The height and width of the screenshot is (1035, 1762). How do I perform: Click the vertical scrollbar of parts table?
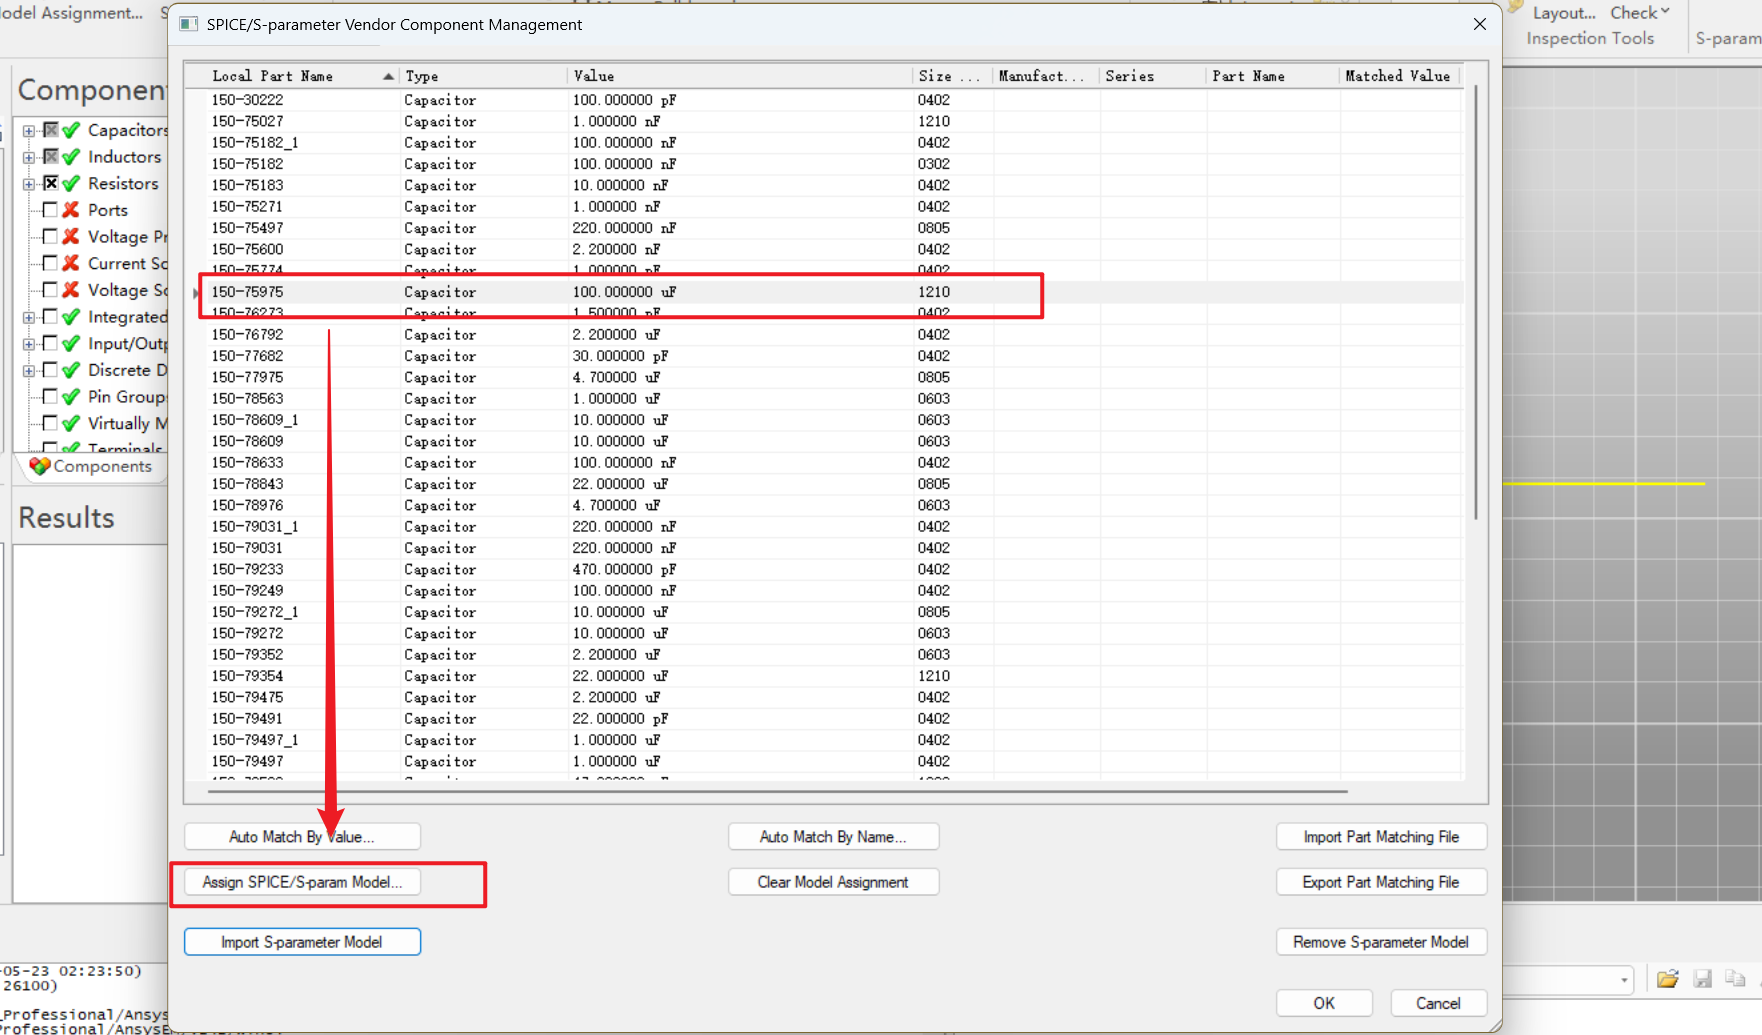[x=1475, y=300]
